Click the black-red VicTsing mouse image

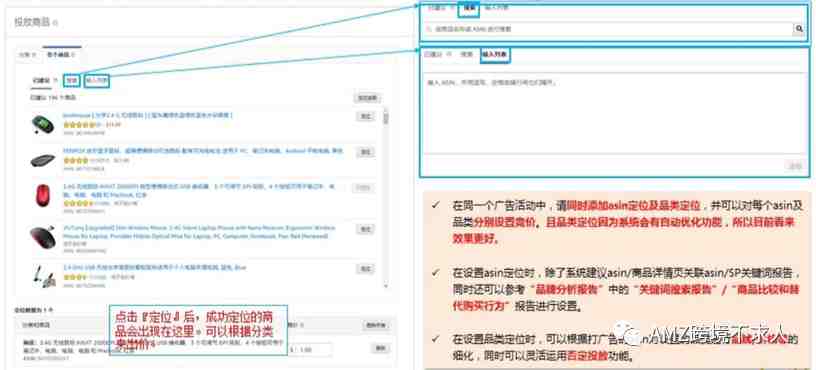[43, 237]
